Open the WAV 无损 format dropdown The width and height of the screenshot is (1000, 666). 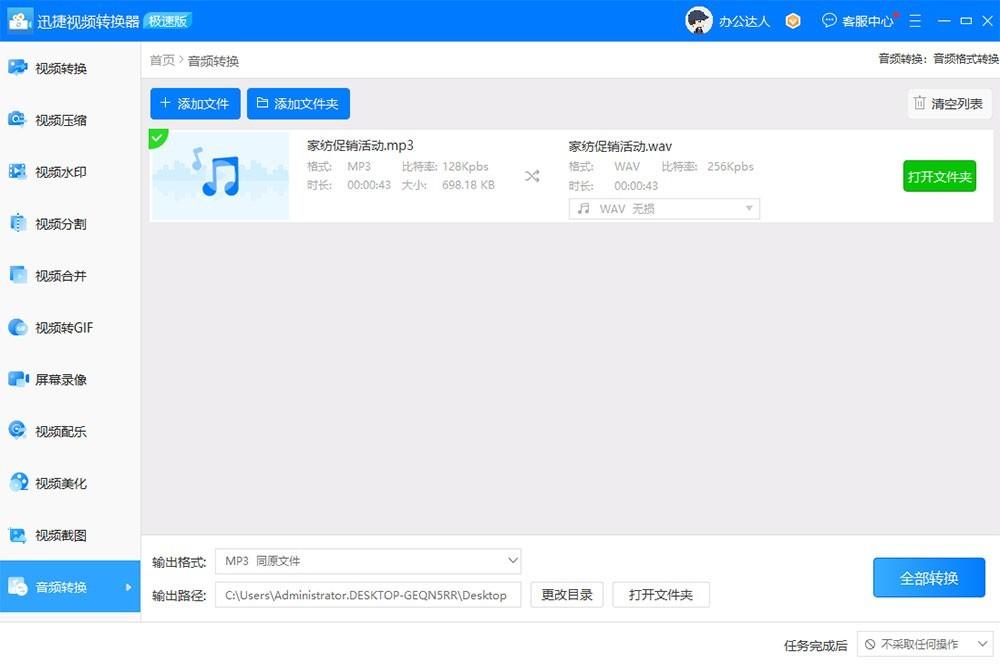coord(664,209)
